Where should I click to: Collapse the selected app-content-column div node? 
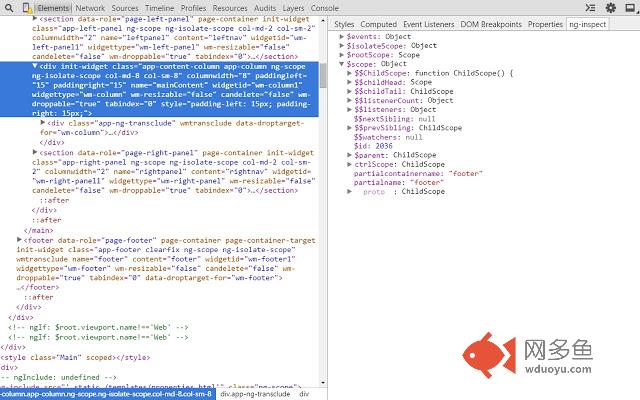point(35,66)
